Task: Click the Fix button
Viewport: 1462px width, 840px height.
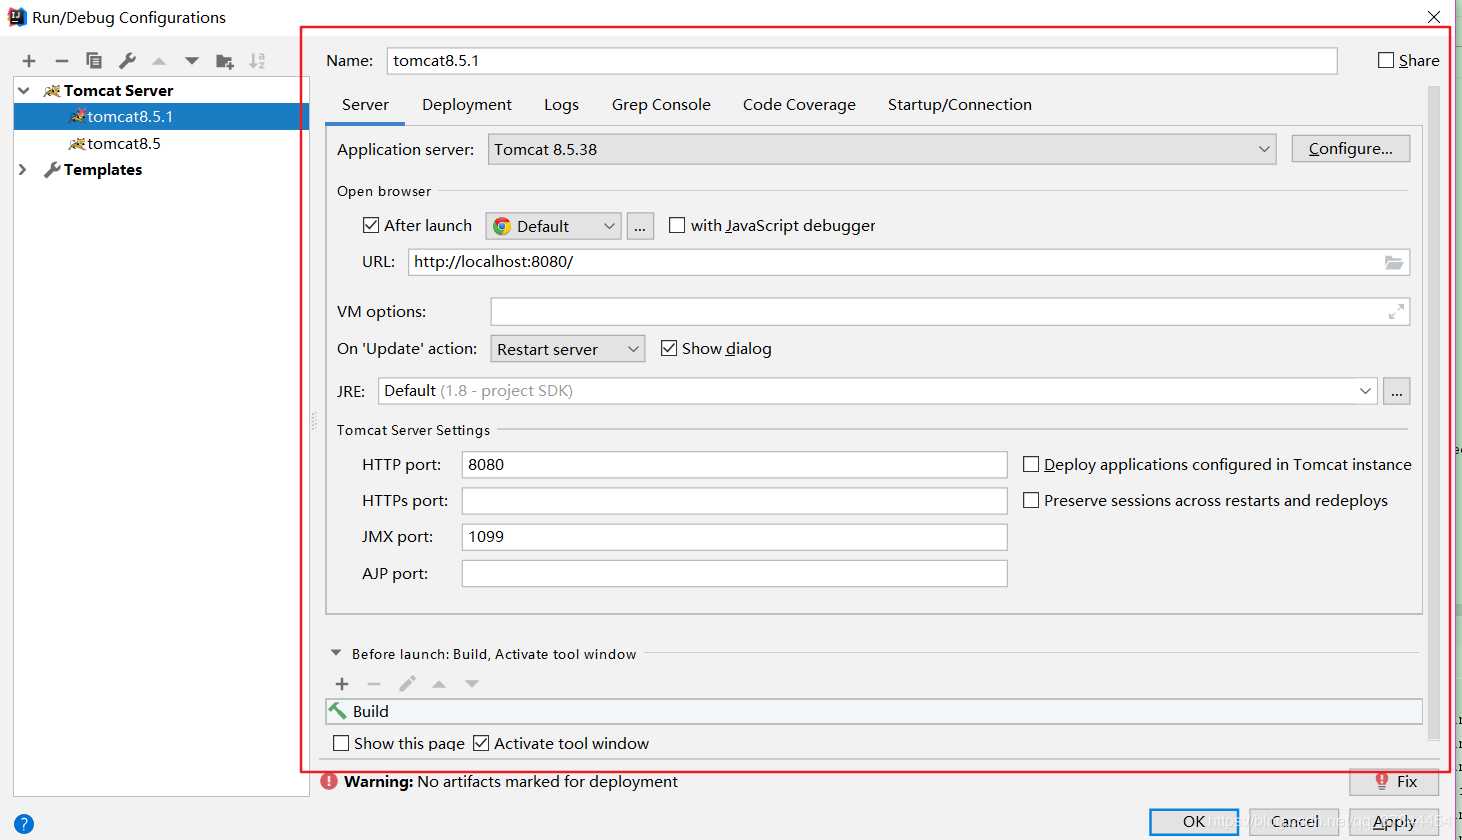Action: [1394, 782]
